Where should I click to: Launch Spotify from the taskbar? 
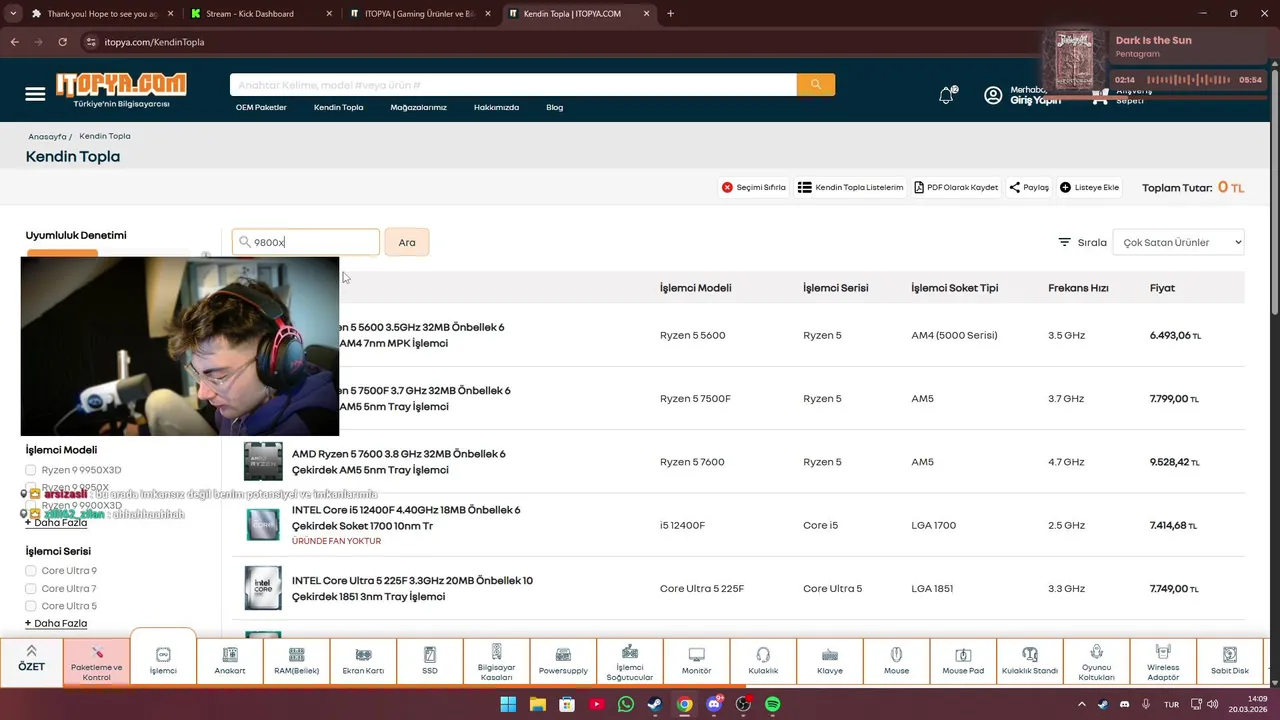(772, 704)
